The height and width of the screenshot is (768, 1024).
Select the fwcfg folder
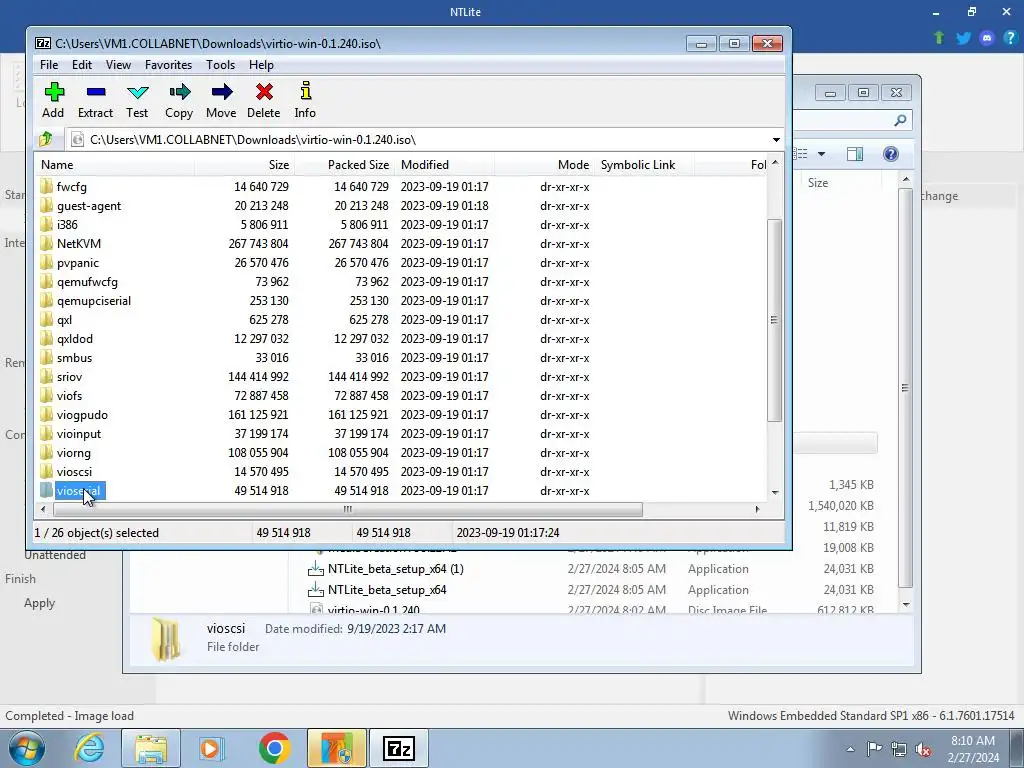click(71, 187)
